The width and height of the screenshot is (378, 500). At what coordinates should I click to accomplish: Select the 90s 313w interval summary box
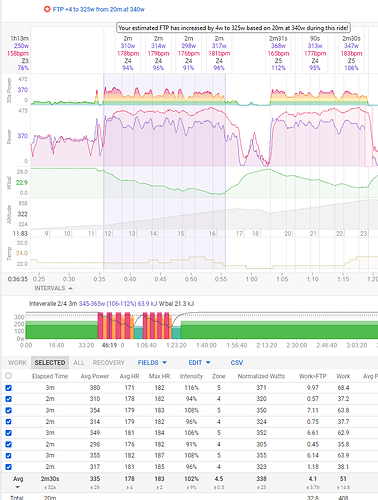315,53
